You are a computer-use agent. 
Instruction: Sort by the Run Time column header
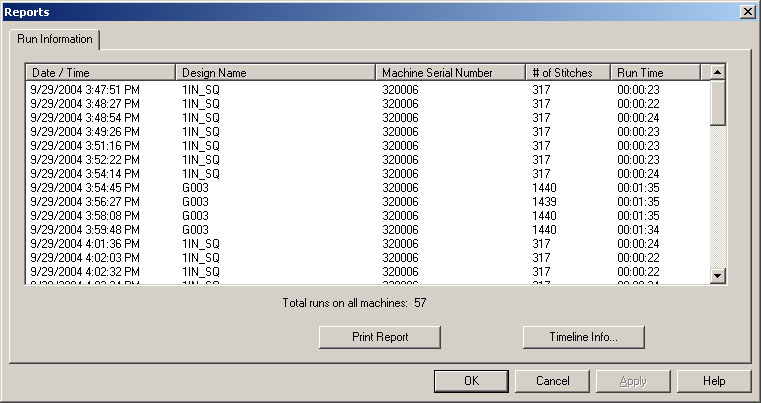click(x=656, y=73)
